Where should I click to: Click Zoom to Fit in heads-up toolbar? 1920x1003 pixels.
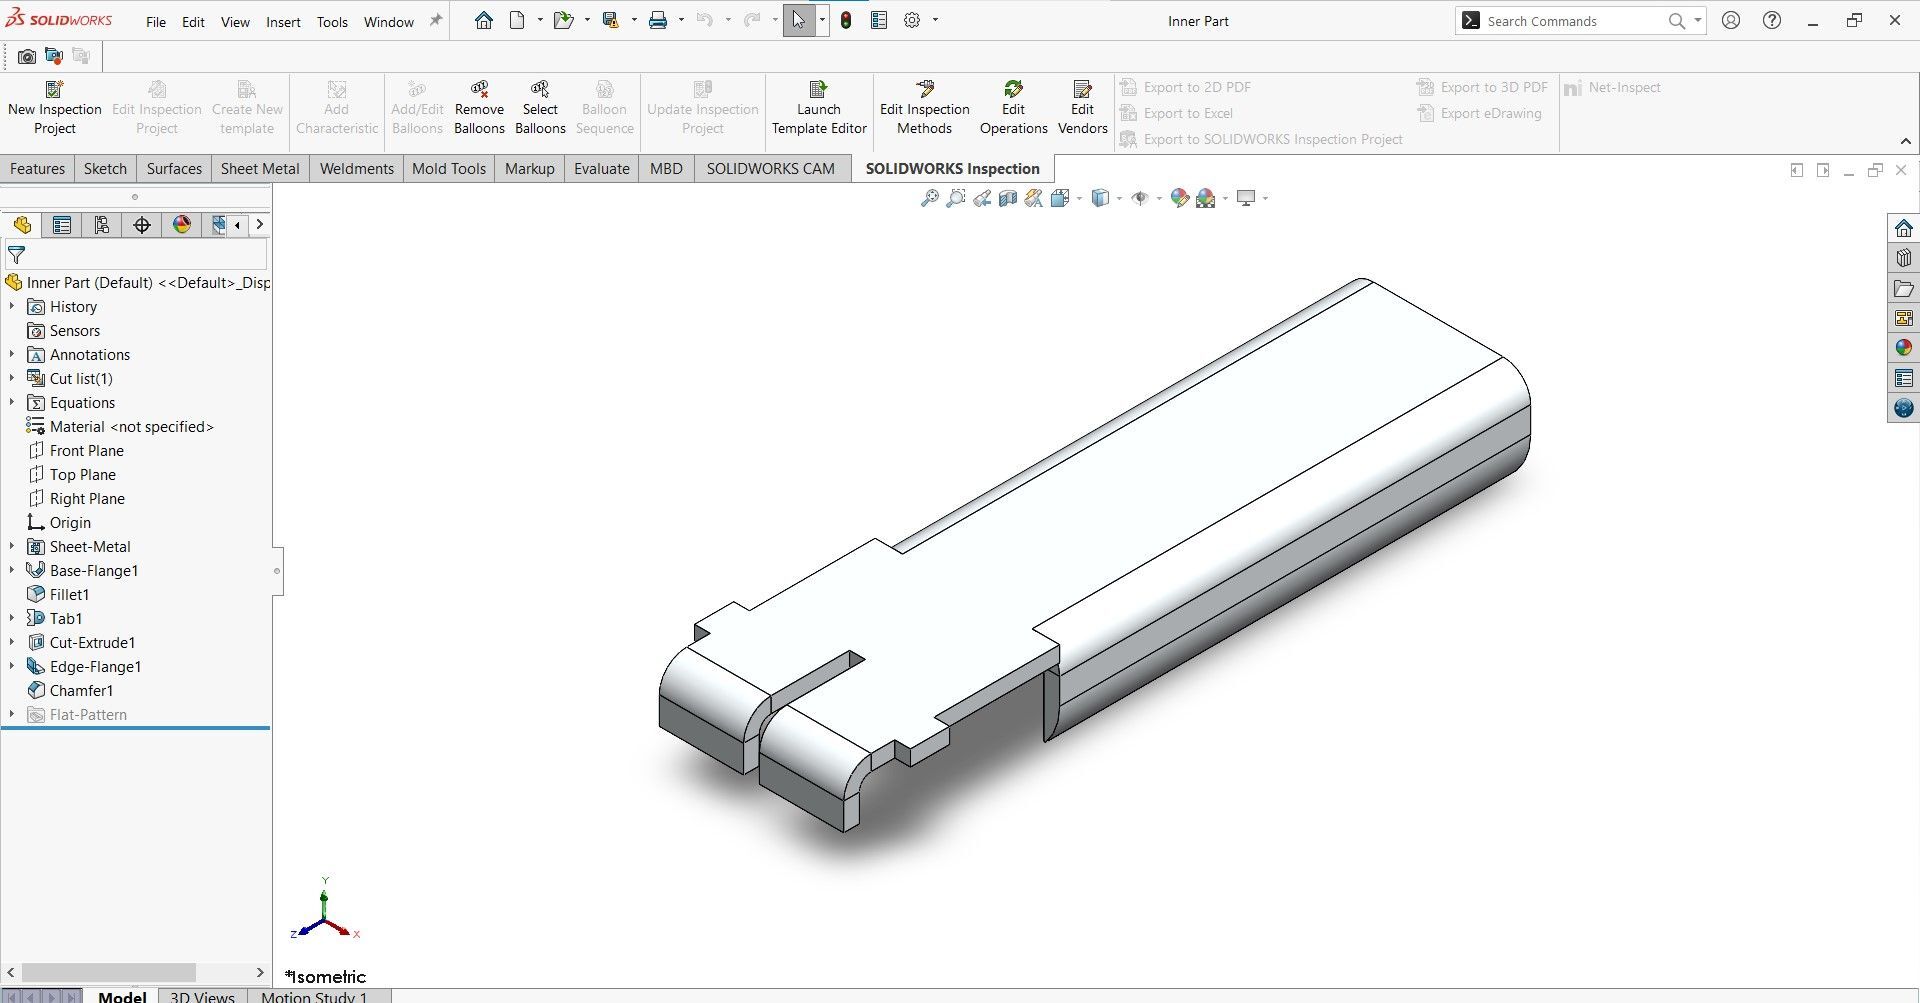pos(930,198)
